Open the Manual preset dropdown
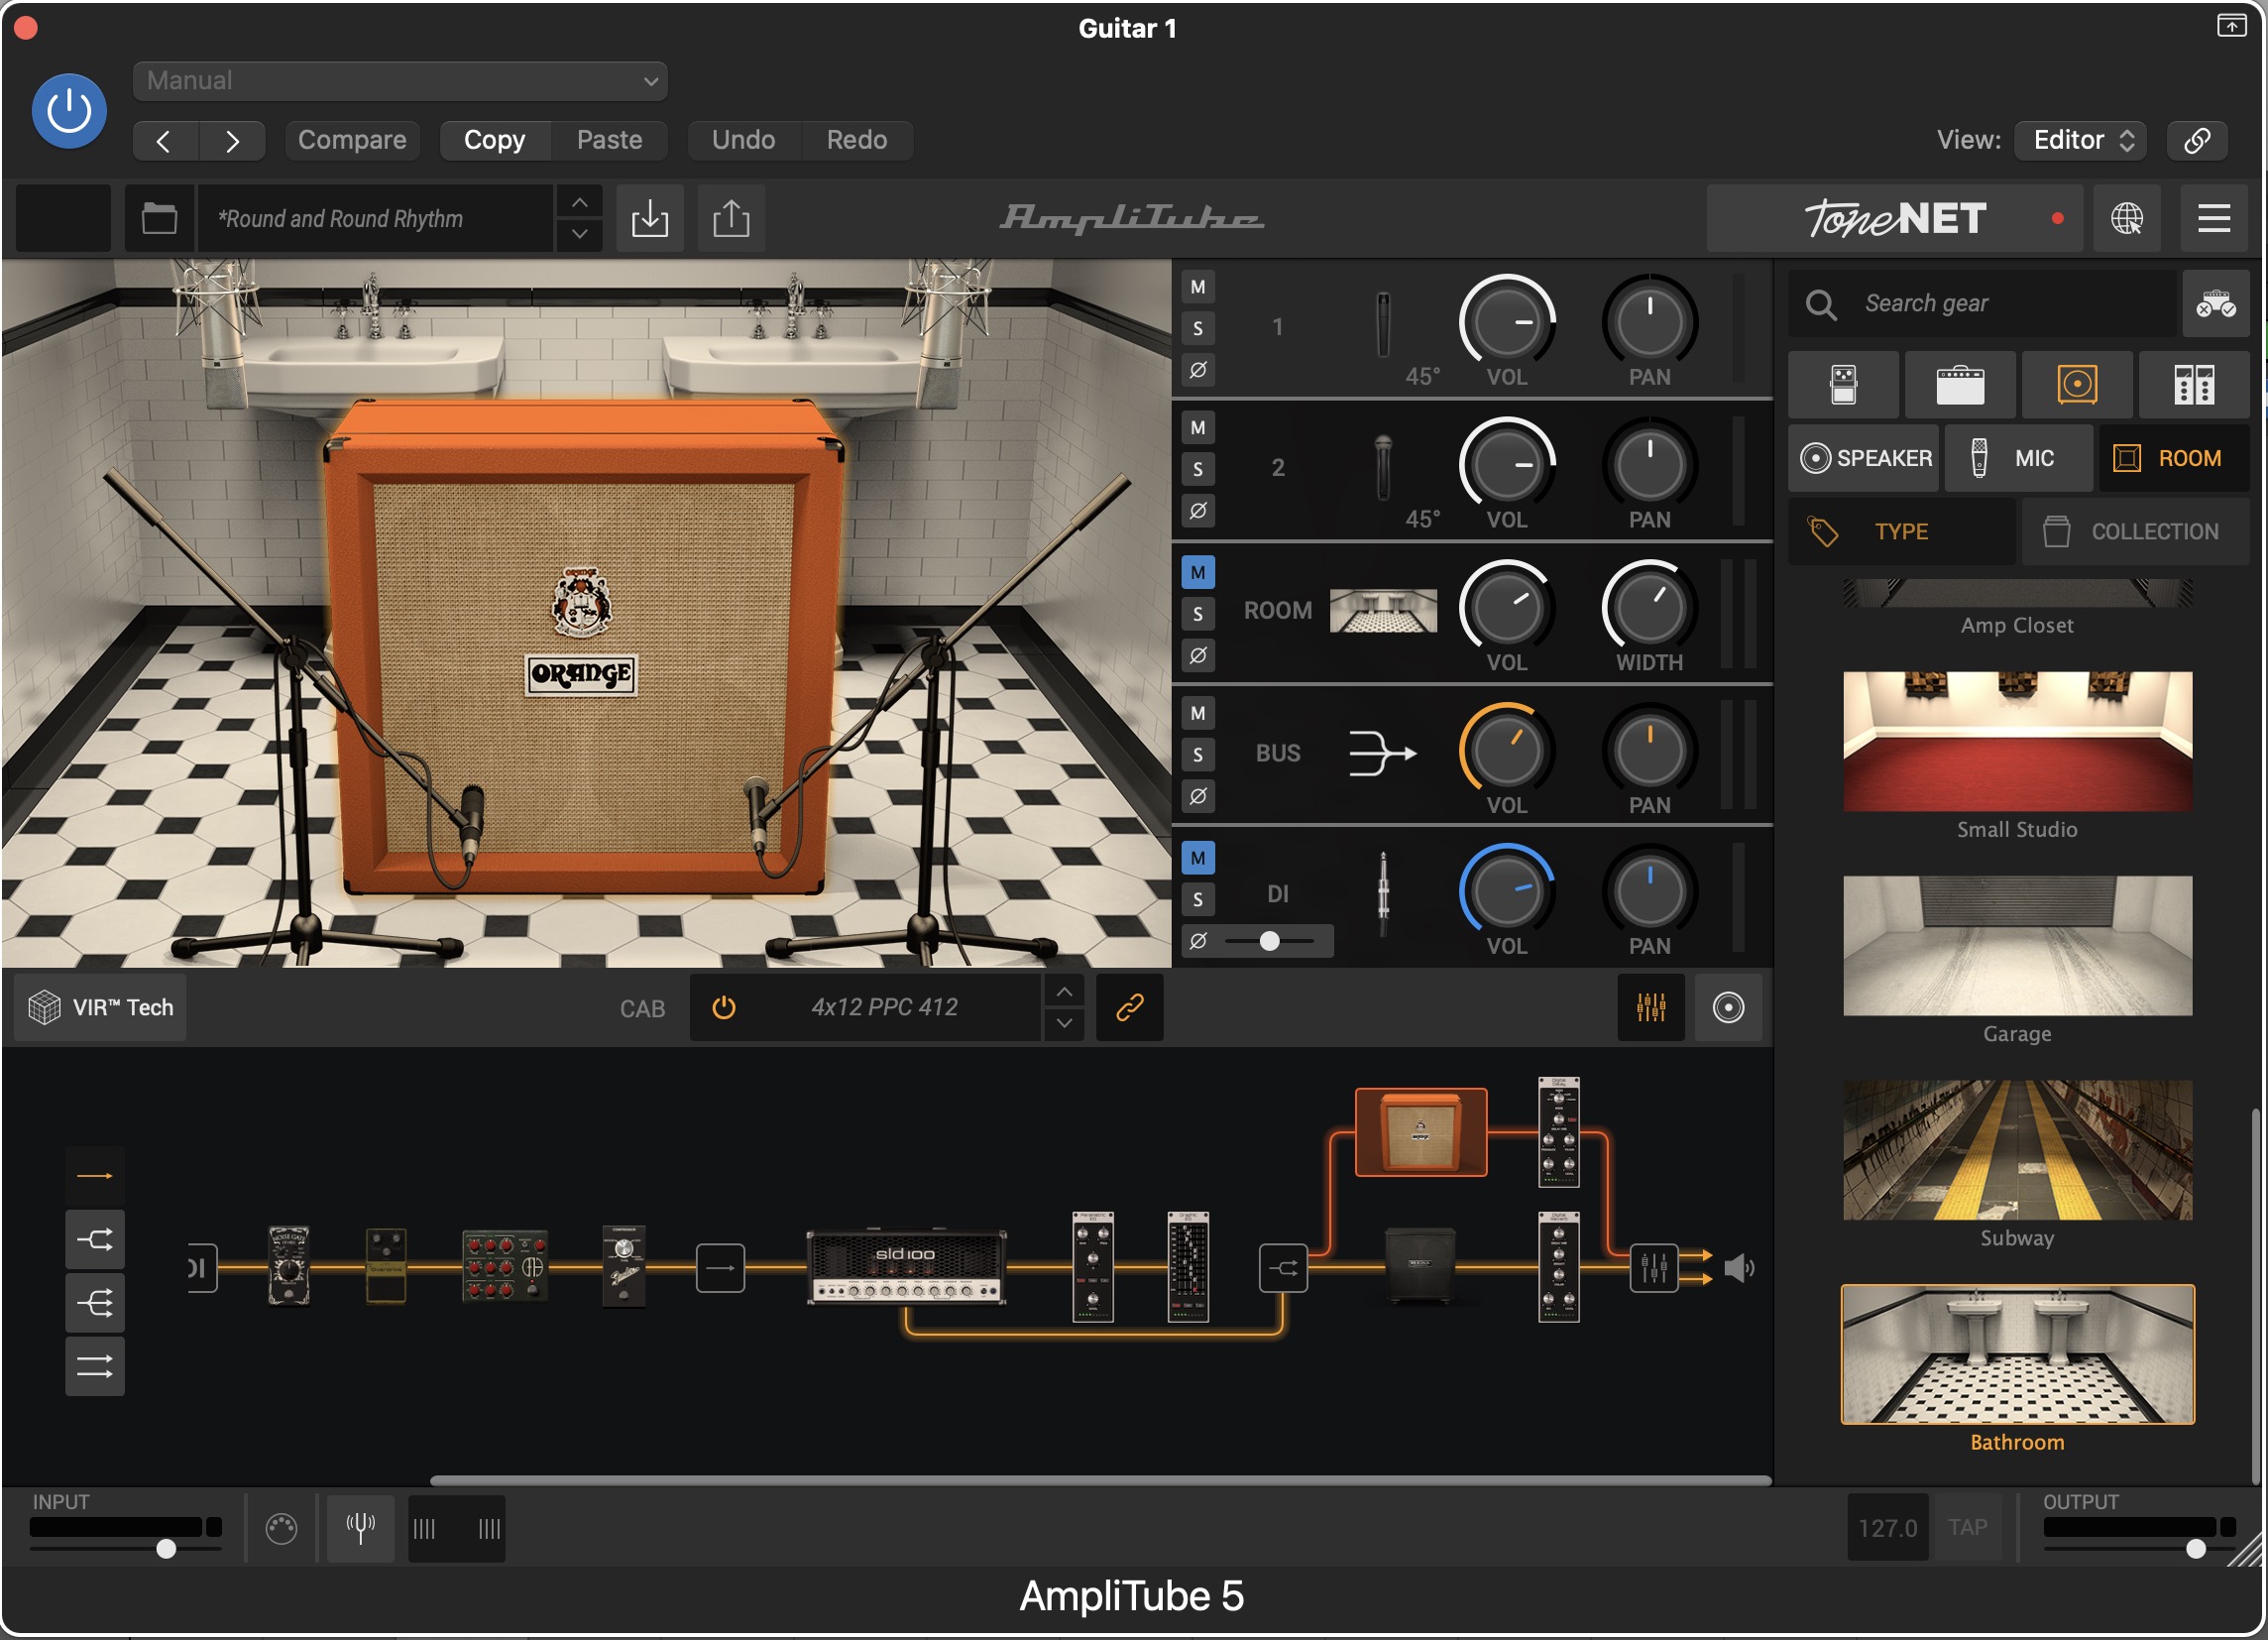Image resolution: width=2268 pixels, height=1640 pixels. [x=400, y=81]
